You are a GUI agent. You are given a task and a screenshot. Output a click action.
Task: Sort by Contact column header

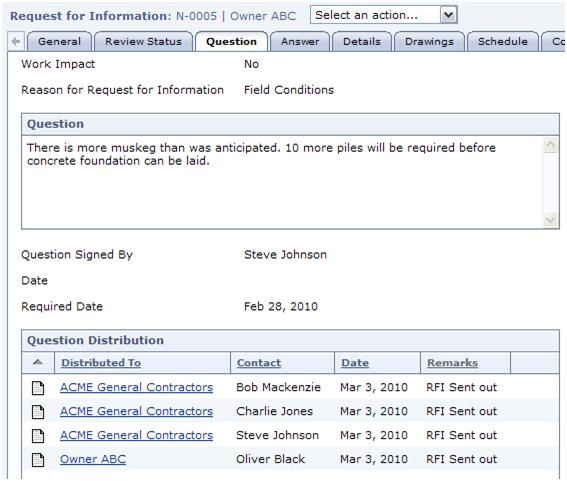click(259, 363)
